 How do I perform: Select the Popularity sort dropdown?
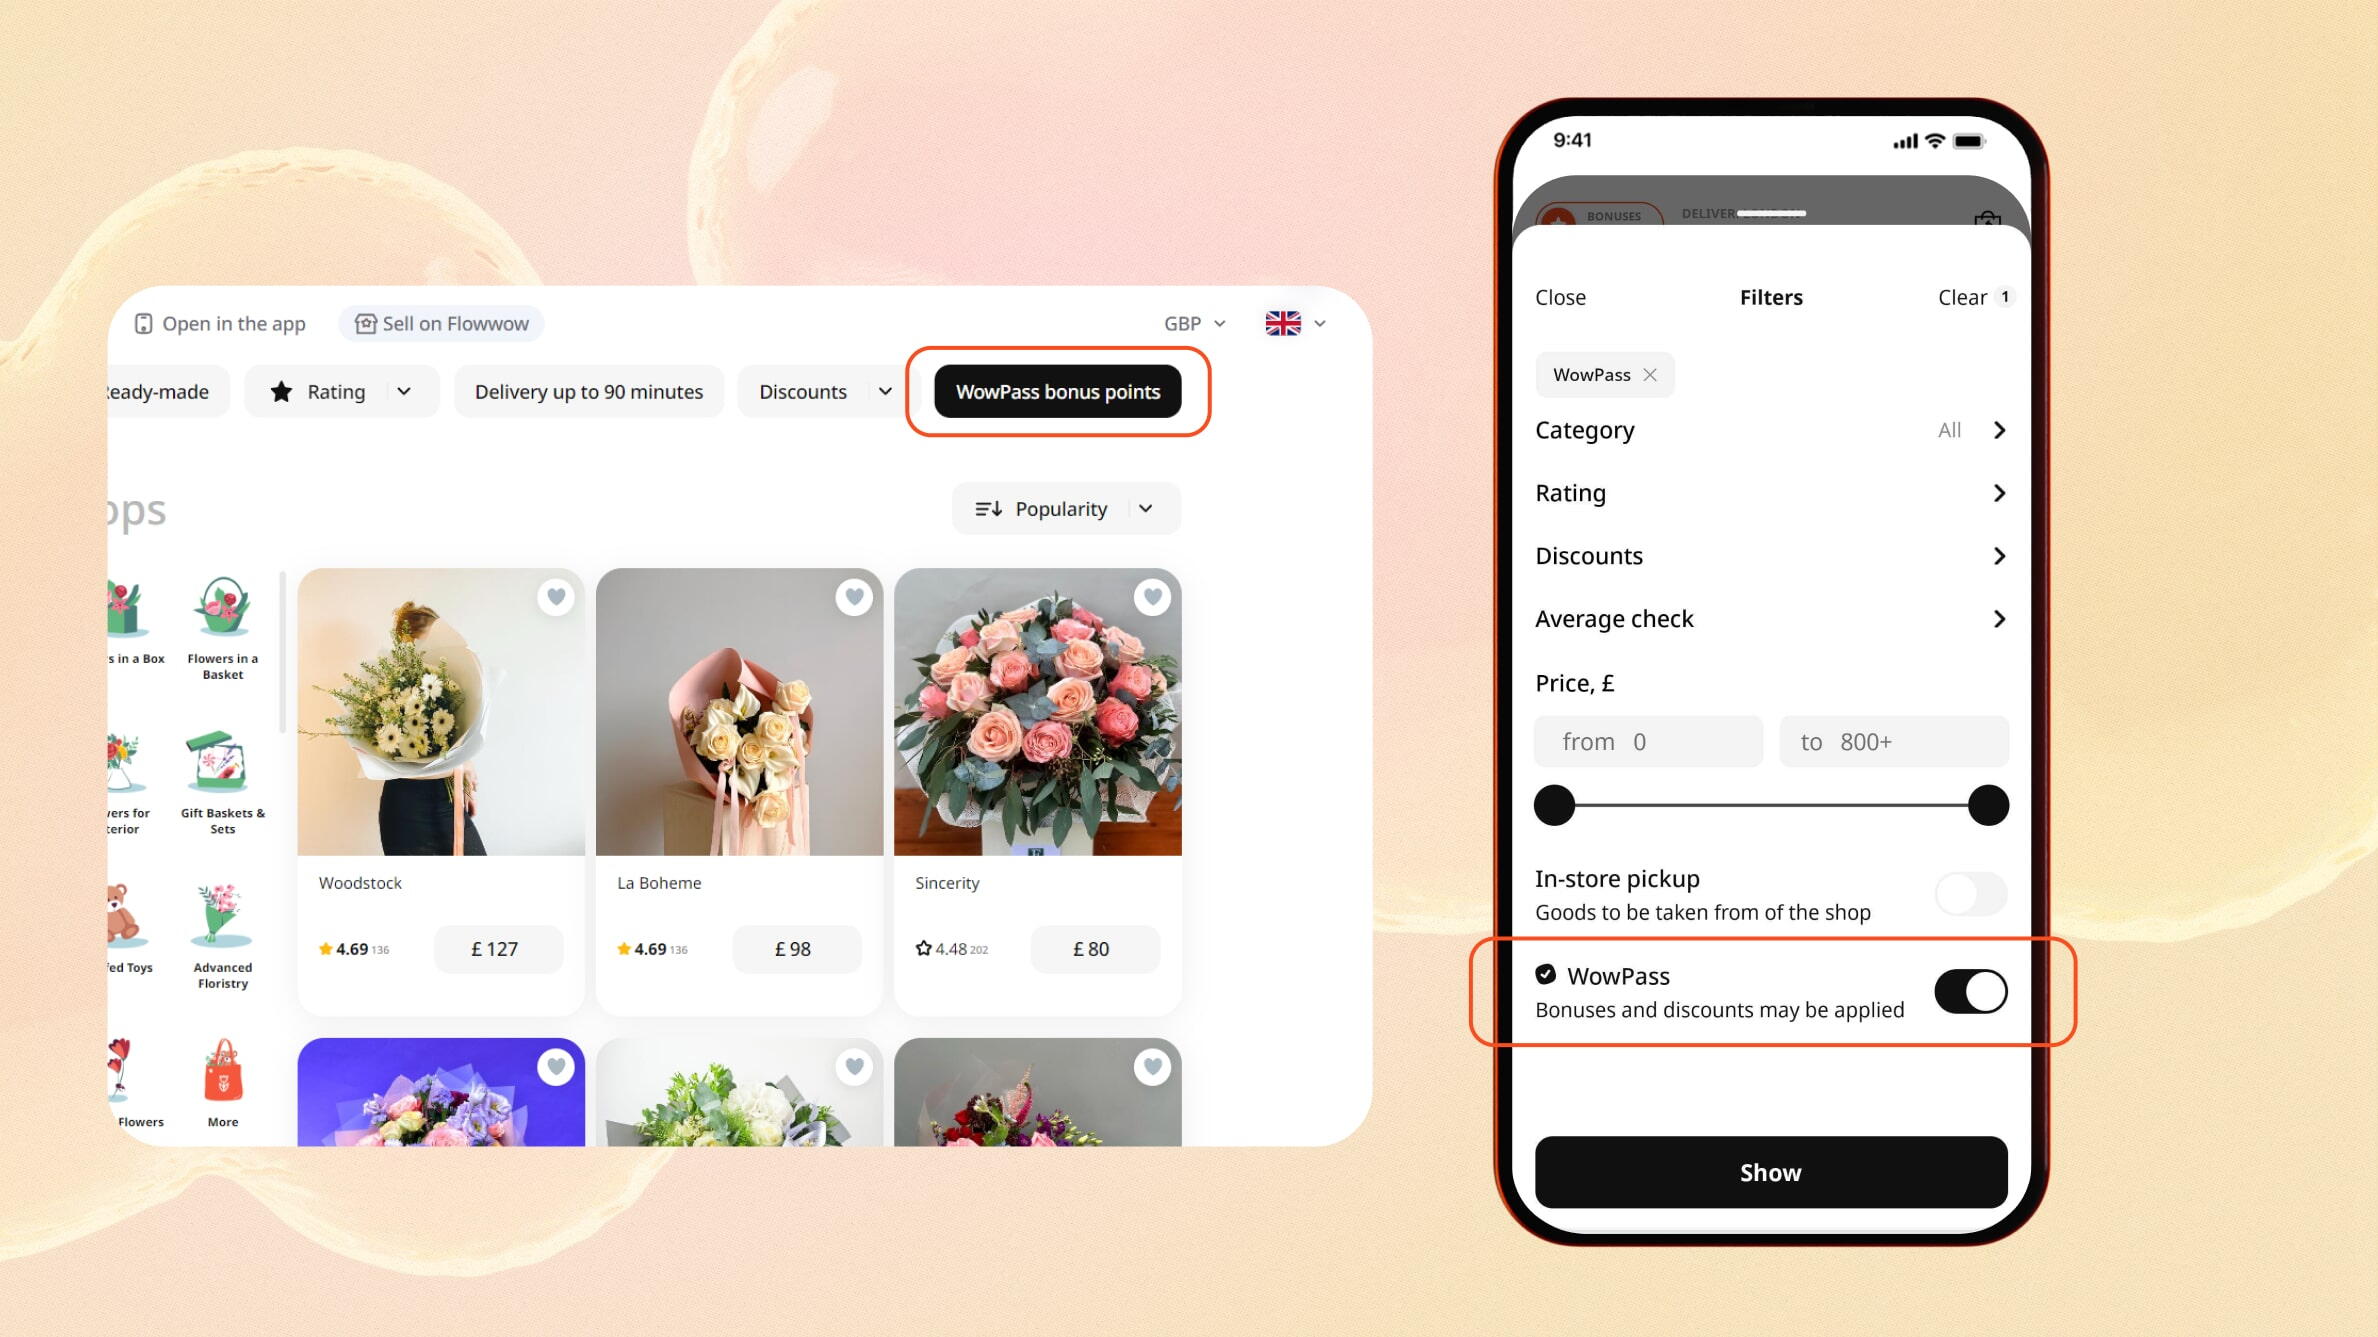click(x=1063, y=508)
